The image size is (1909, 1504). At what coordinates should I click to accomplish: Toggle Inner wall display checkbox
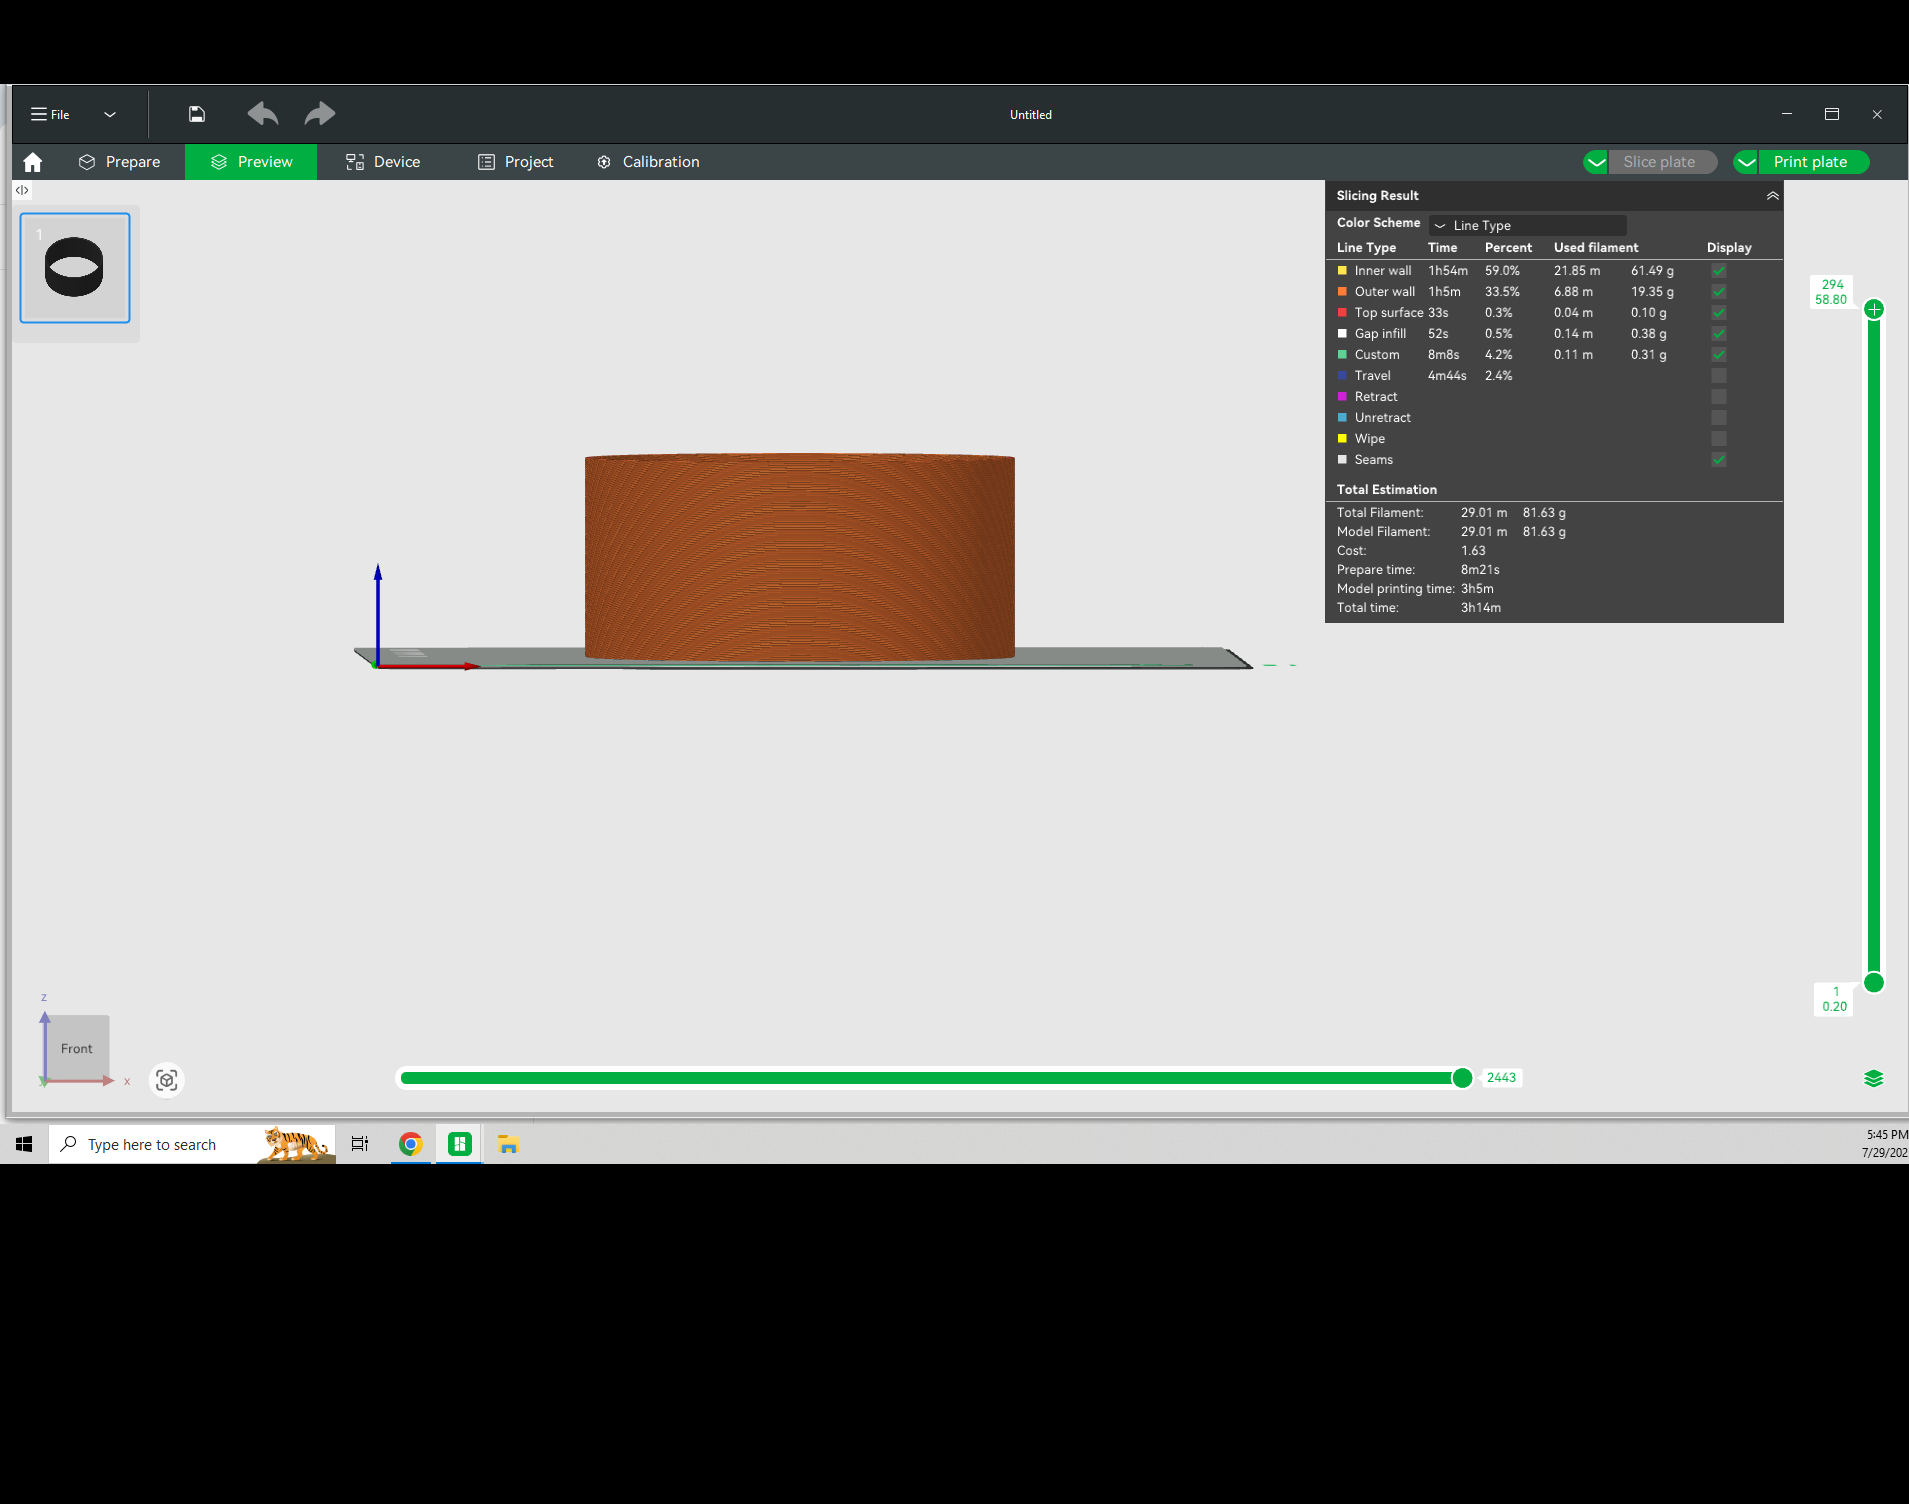click(1719, 271)
